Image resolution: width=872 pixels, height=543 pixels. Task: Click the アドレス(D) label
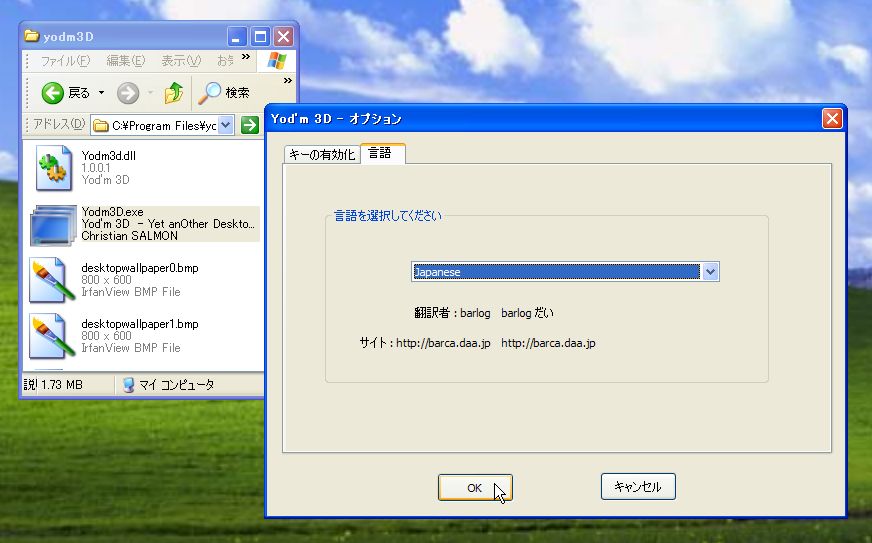[58, 124]
